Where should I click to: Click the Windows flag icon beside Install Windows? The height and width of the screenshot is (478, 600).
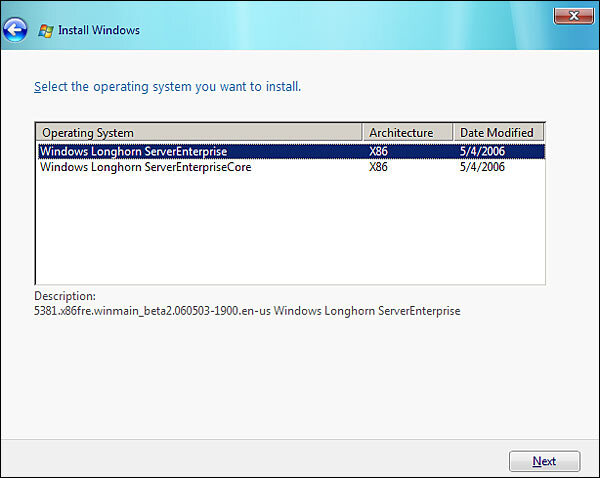pyautogui.click(x=46, y=31)
